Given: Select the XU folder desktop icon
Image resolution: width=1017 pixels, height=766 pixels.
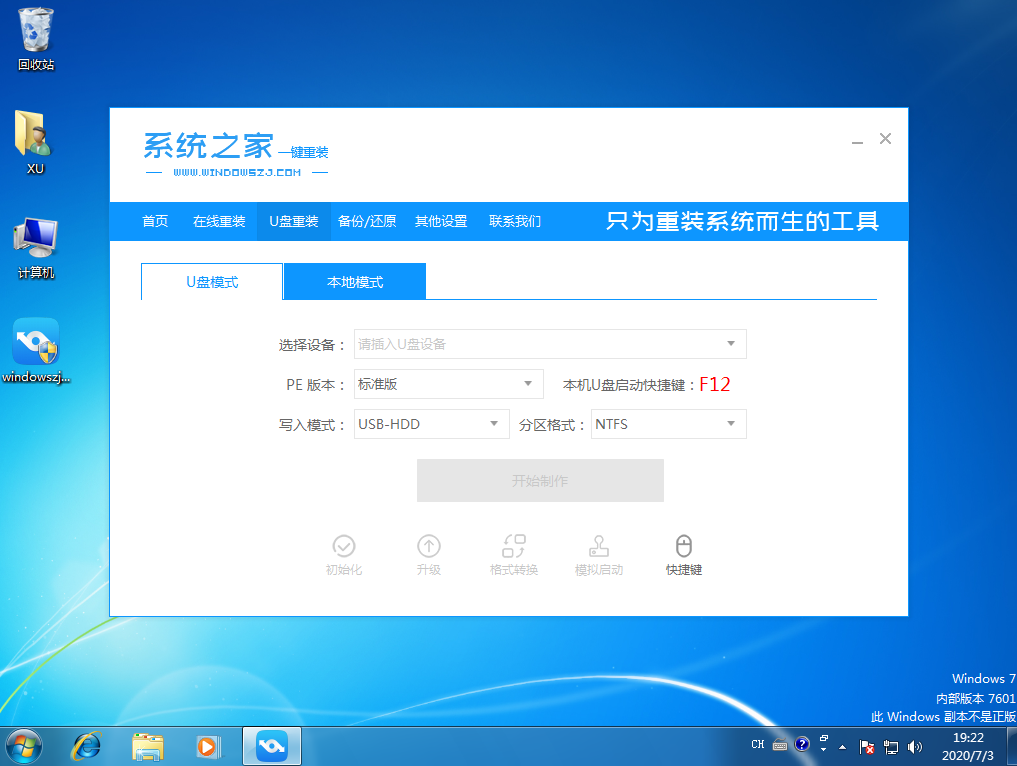Looking at the screenshot, I should coord(35,143).
